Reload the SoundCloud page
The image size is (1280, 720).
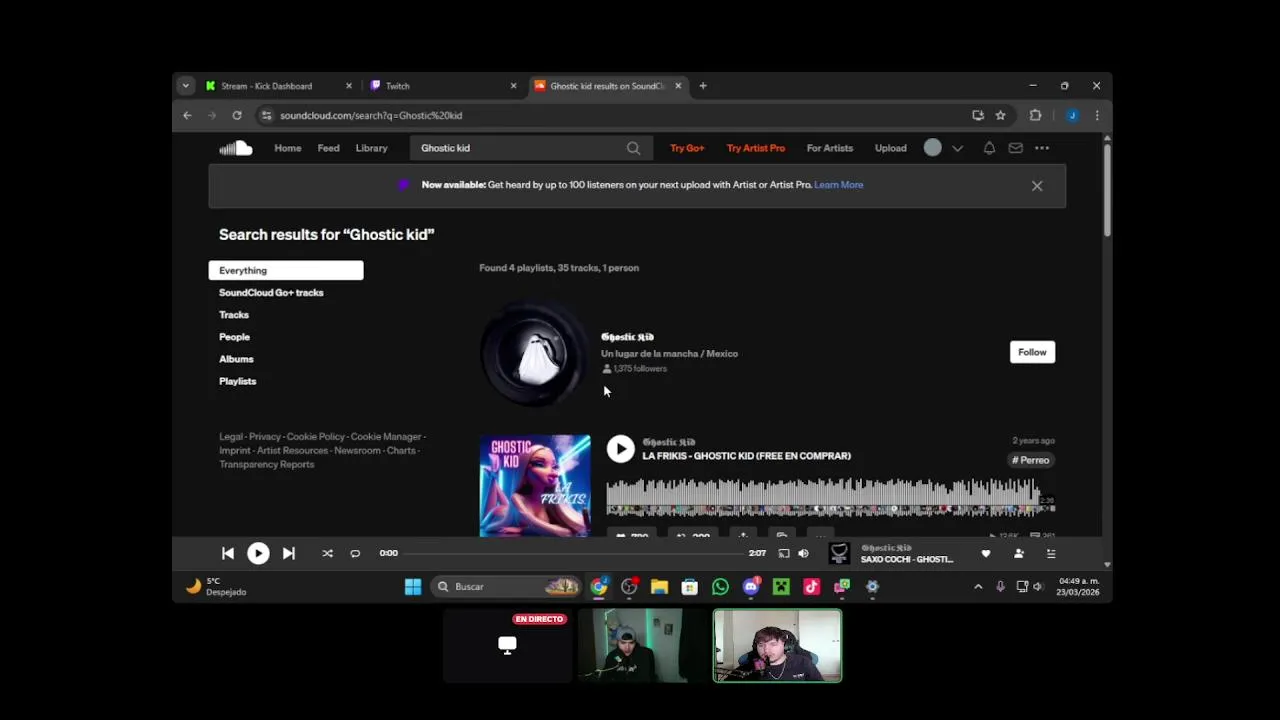tap(237, 115)
